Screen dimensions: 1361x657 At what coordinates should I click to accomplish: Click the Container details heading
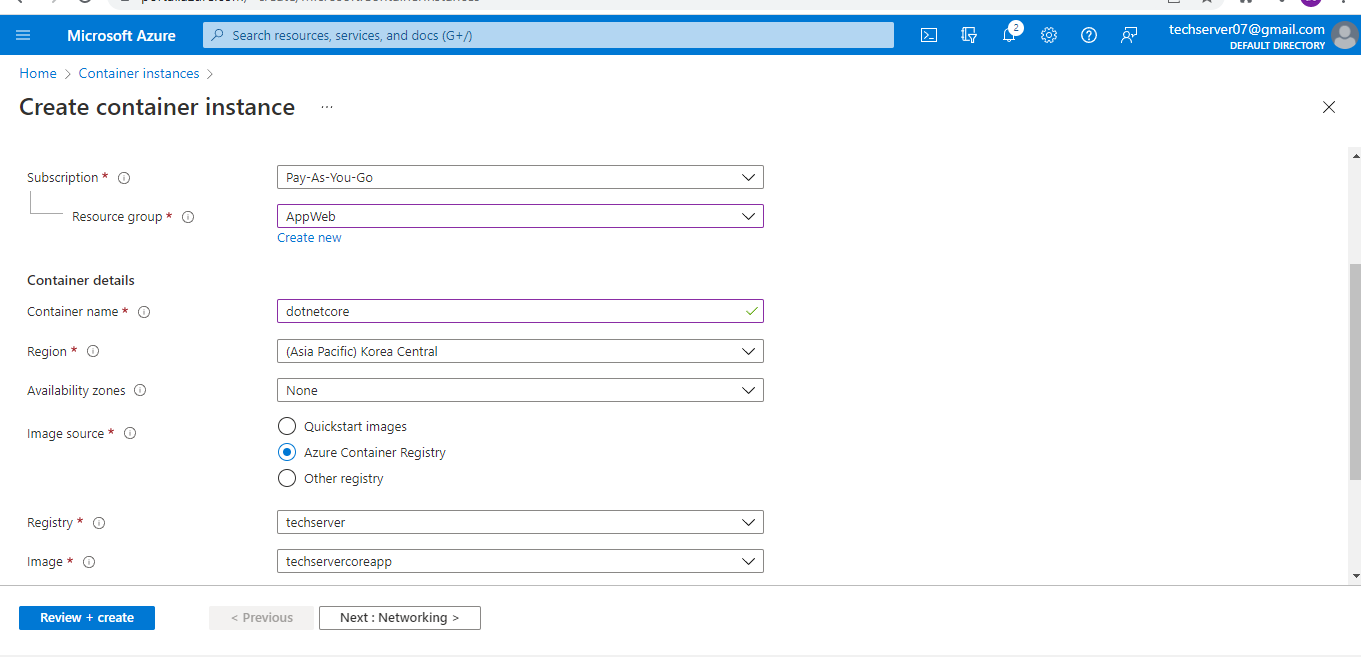pos(81,280)
